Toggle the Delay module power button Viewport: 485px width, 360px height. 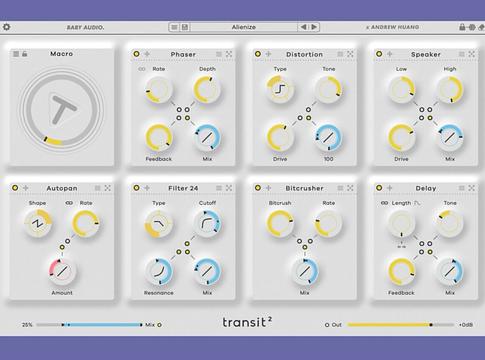379,188
